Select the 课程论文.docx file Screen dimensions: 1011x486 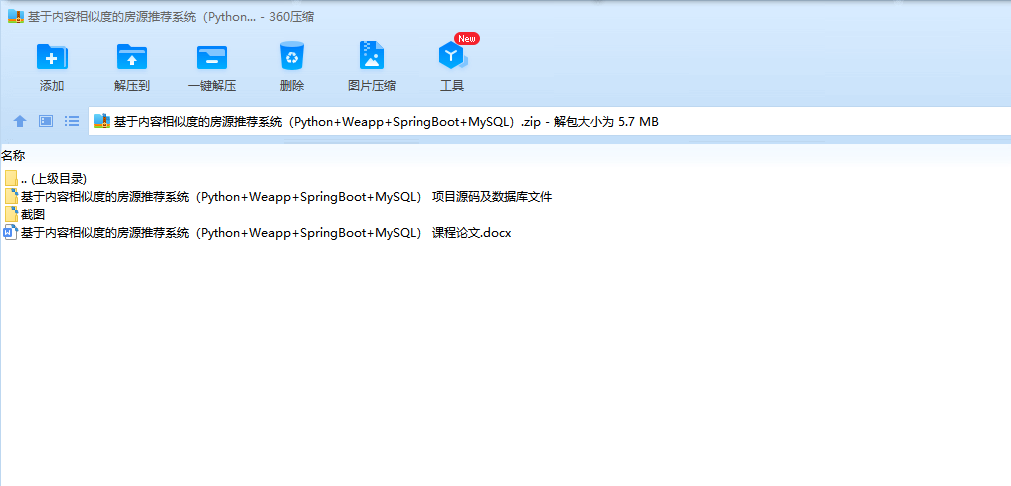pyautogui.click(x=257, y=233)
